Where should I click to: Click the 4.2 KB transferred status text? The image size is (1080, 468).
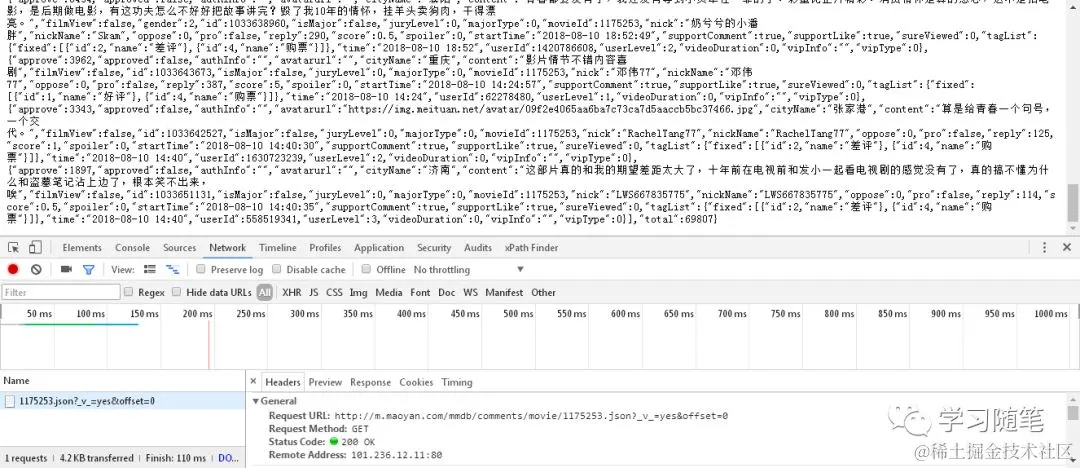click(x=96, y=458)
